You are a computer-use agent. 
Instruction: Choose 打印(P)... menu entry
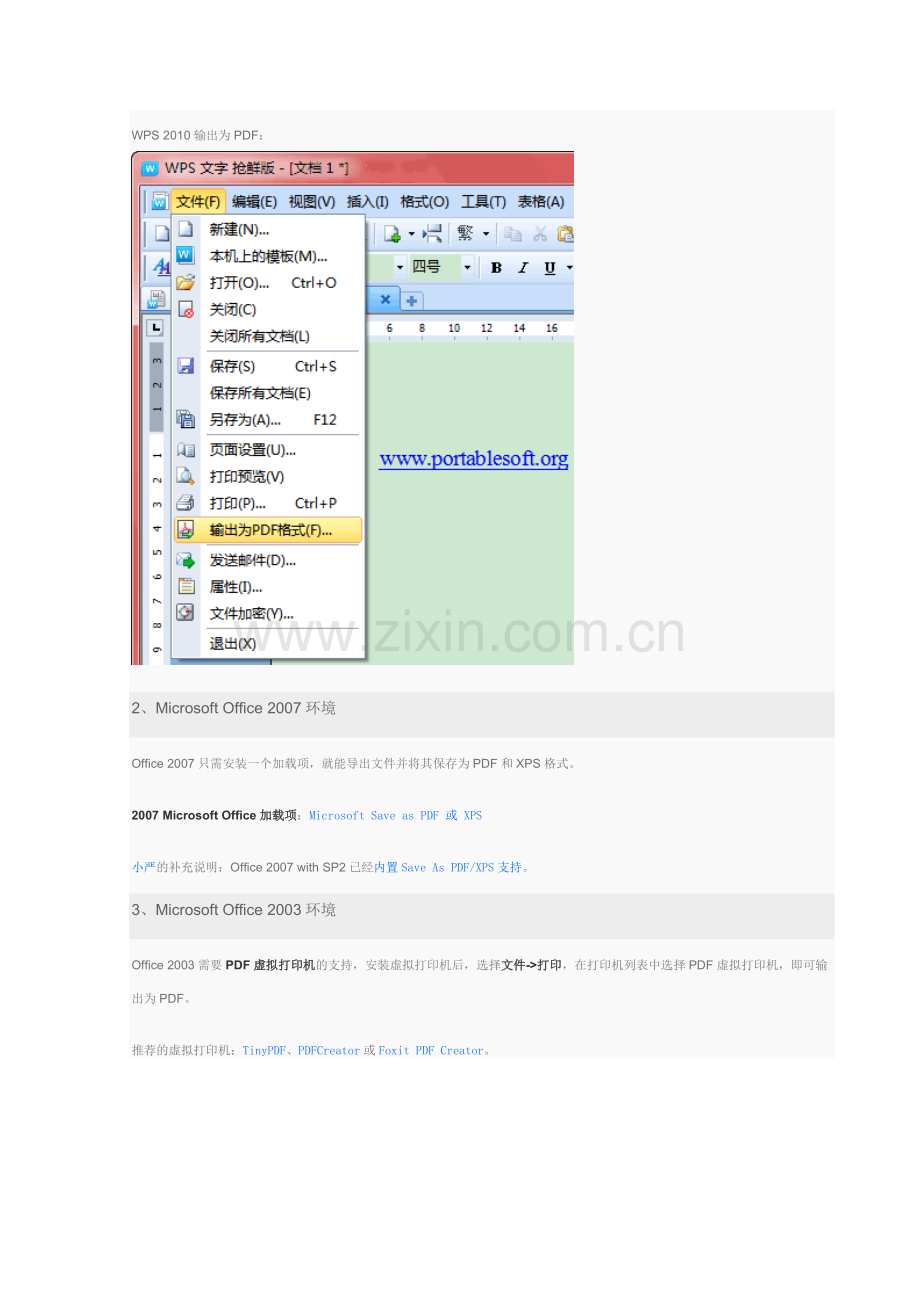tap(268, 503)
